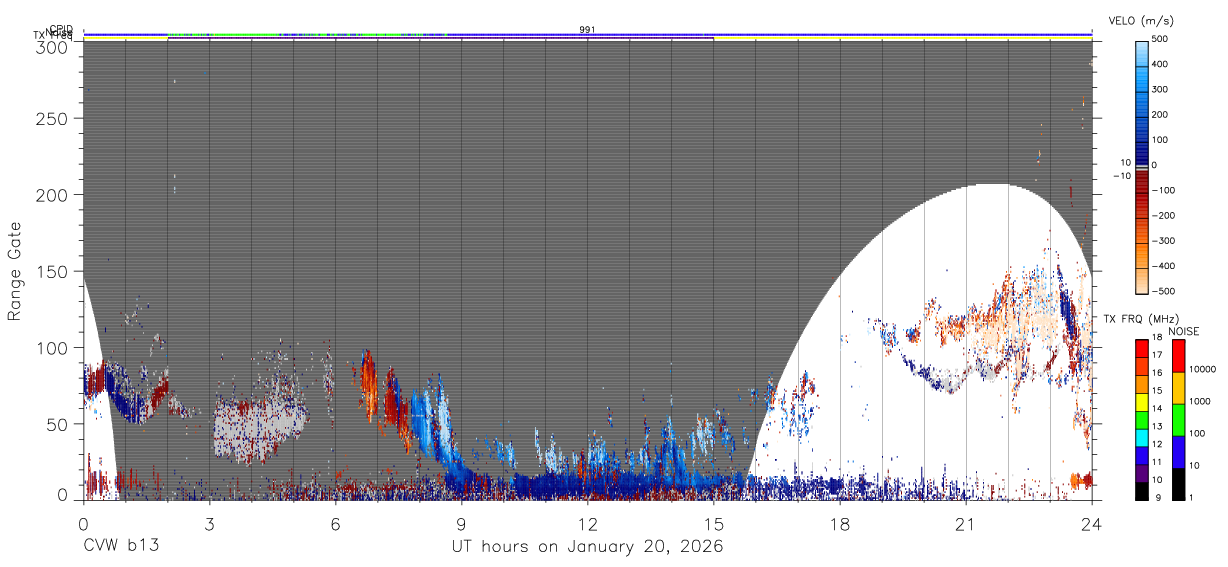The image size is (1228, 567).
Task: Click the purple 10–11 MHz frequency swatch
Action: pos(1141,471)
